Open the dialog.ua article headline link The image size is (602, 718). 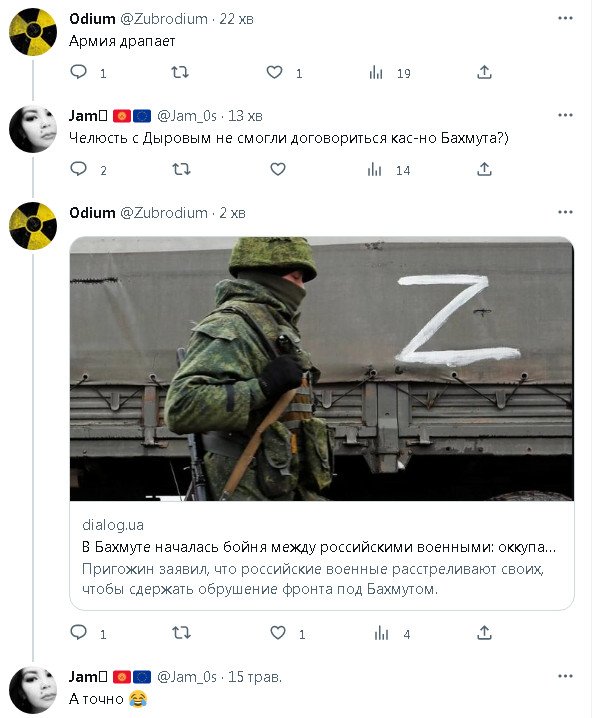coord(318,548)
